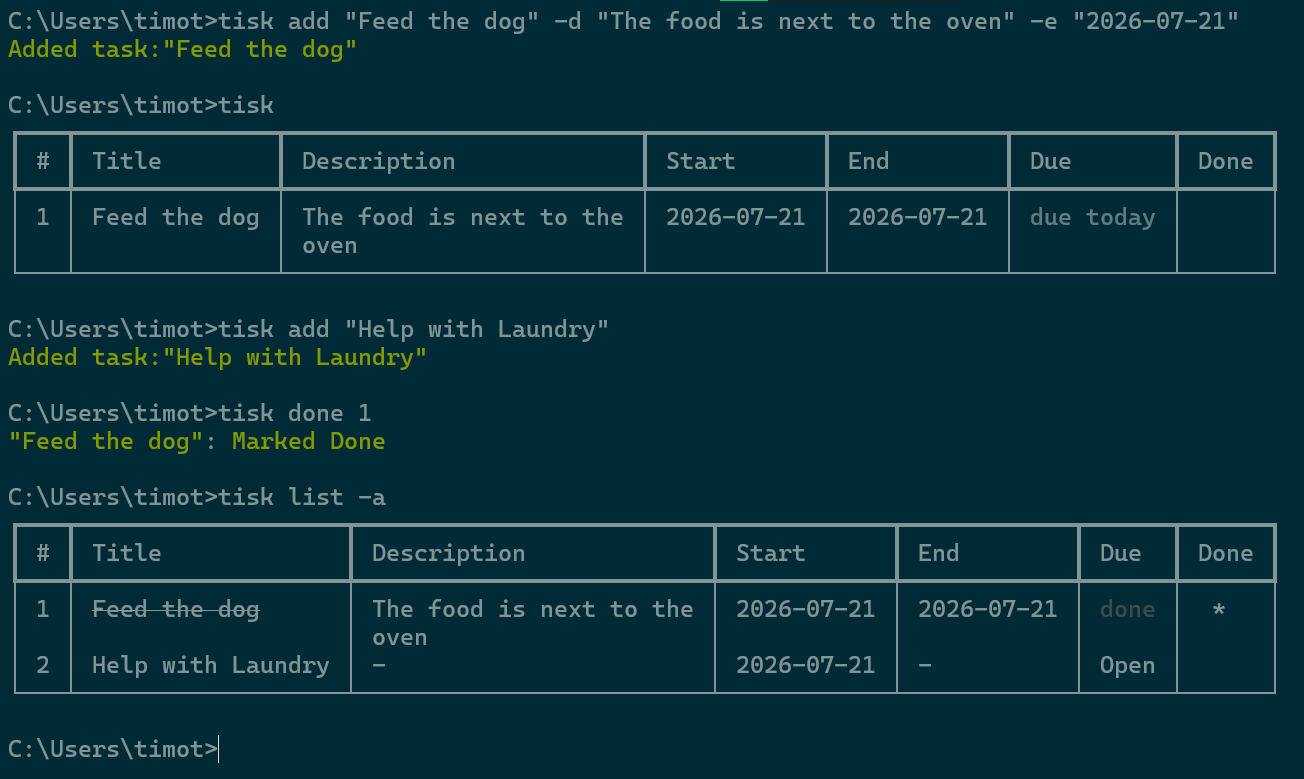Click the 'Marked Done' confirmation message
This screenshot has height=779, width=1304.
point(308,441)
